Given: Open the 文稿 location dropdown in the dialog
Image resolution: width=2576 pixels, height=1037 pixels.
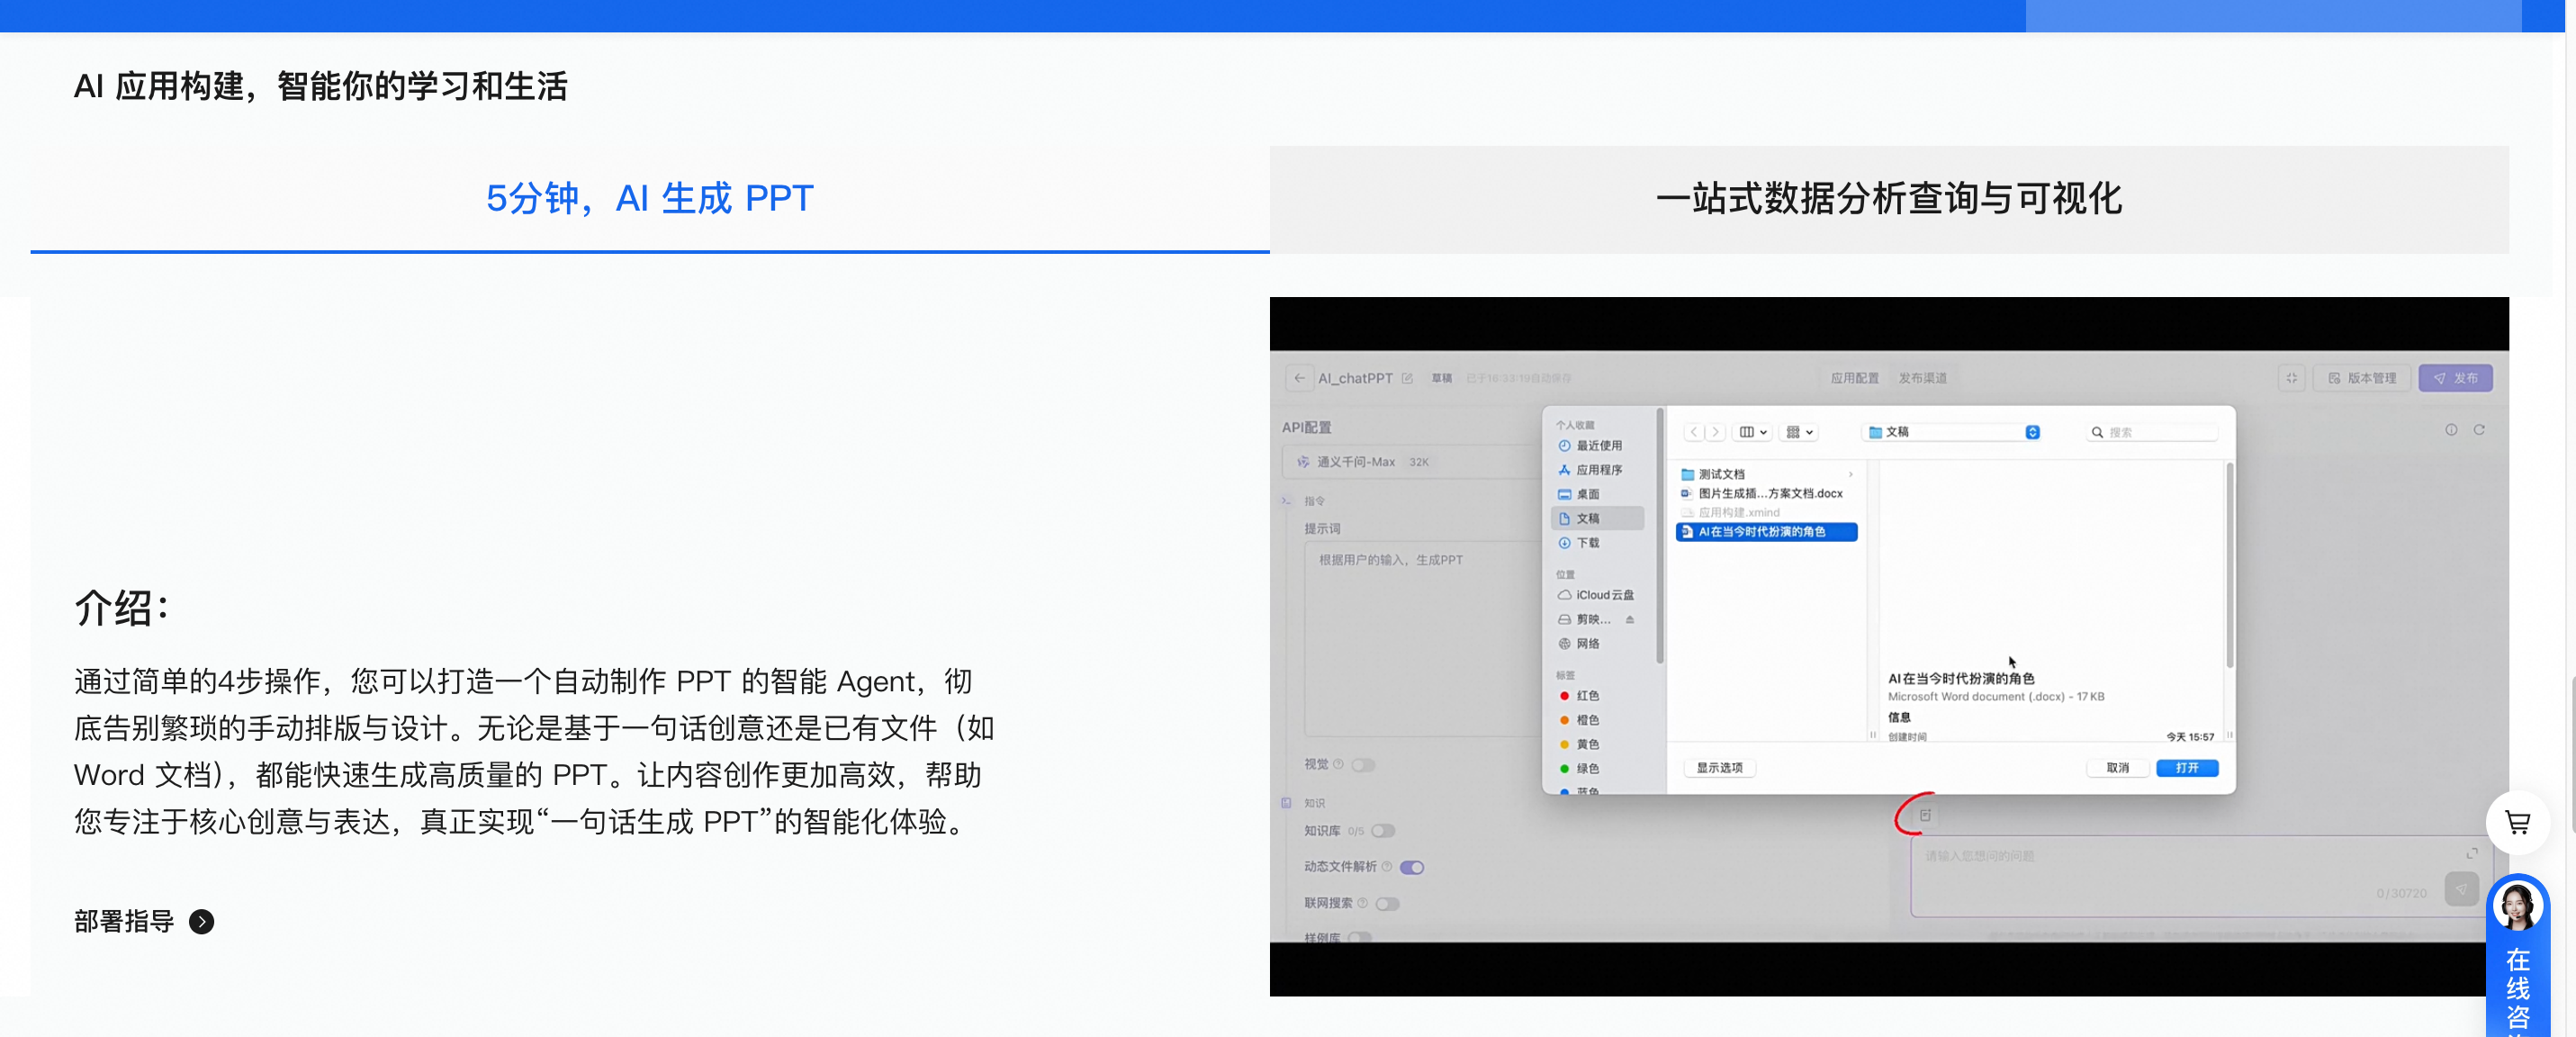Looking at the screenshot, I should tap(2032, 431).
